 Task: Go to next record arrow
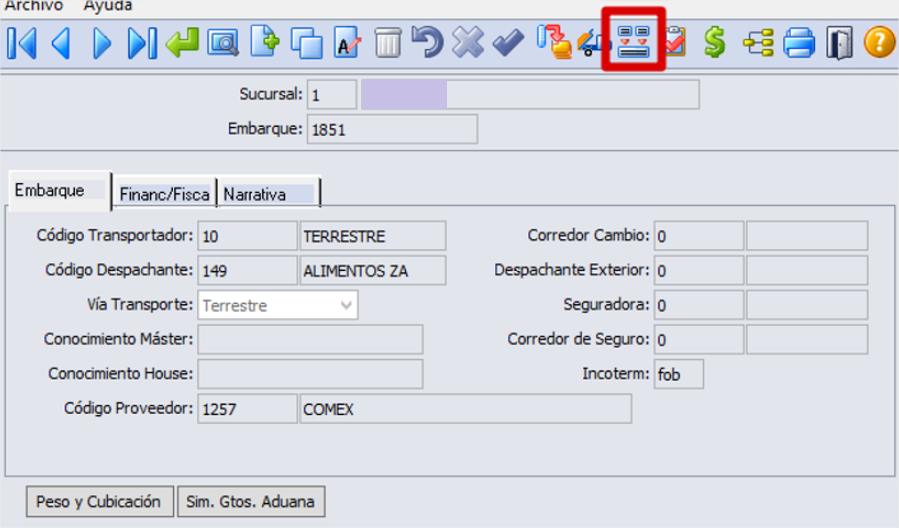point(101,43)
